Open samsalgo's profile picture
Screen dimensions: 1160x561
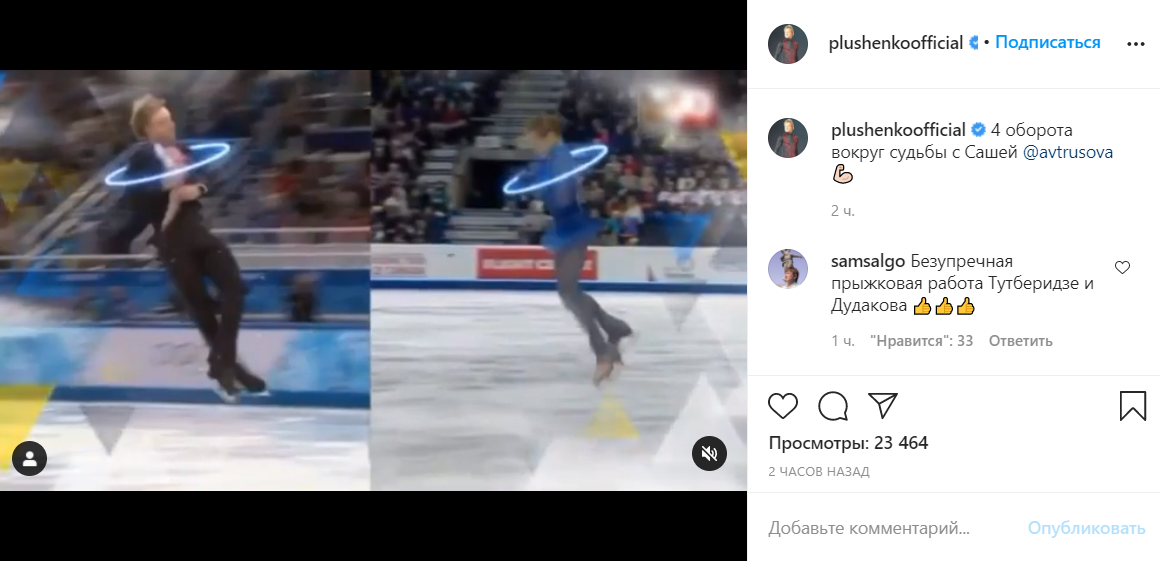click(x=788, y=269)
